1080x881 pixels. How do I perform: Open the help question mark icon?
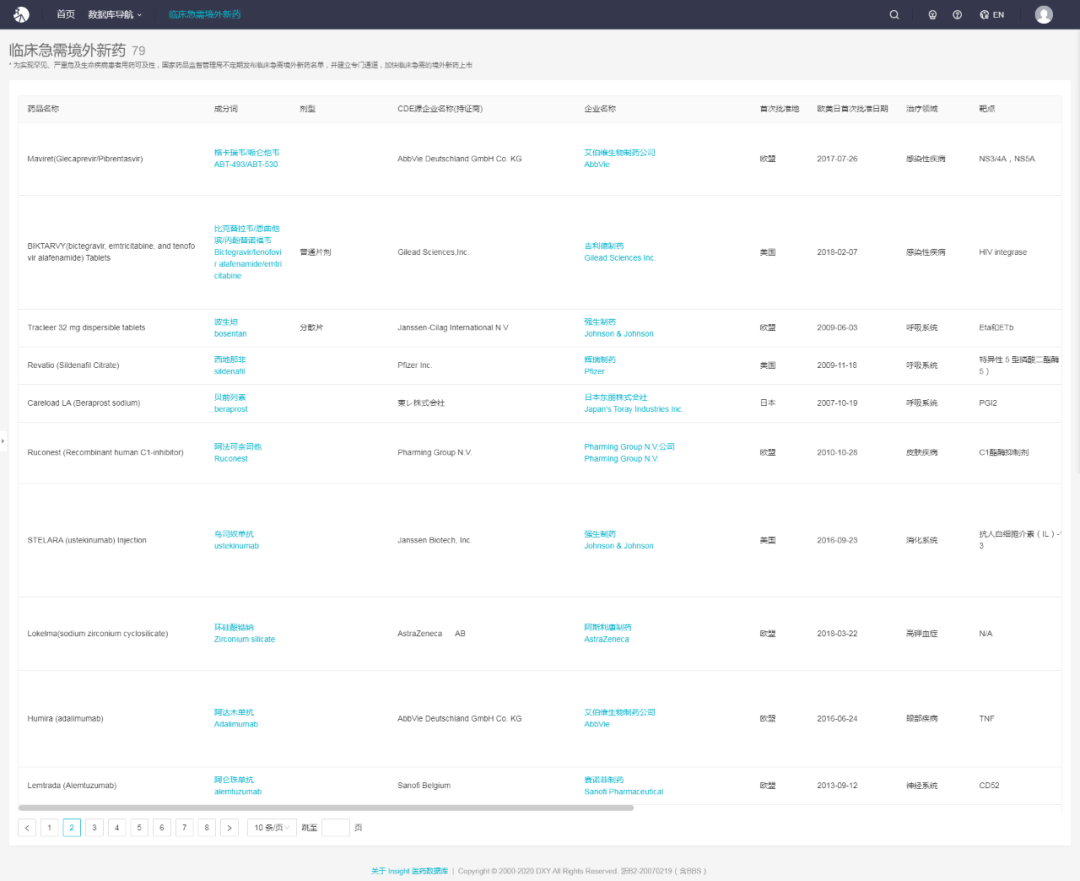coord(957,14)
